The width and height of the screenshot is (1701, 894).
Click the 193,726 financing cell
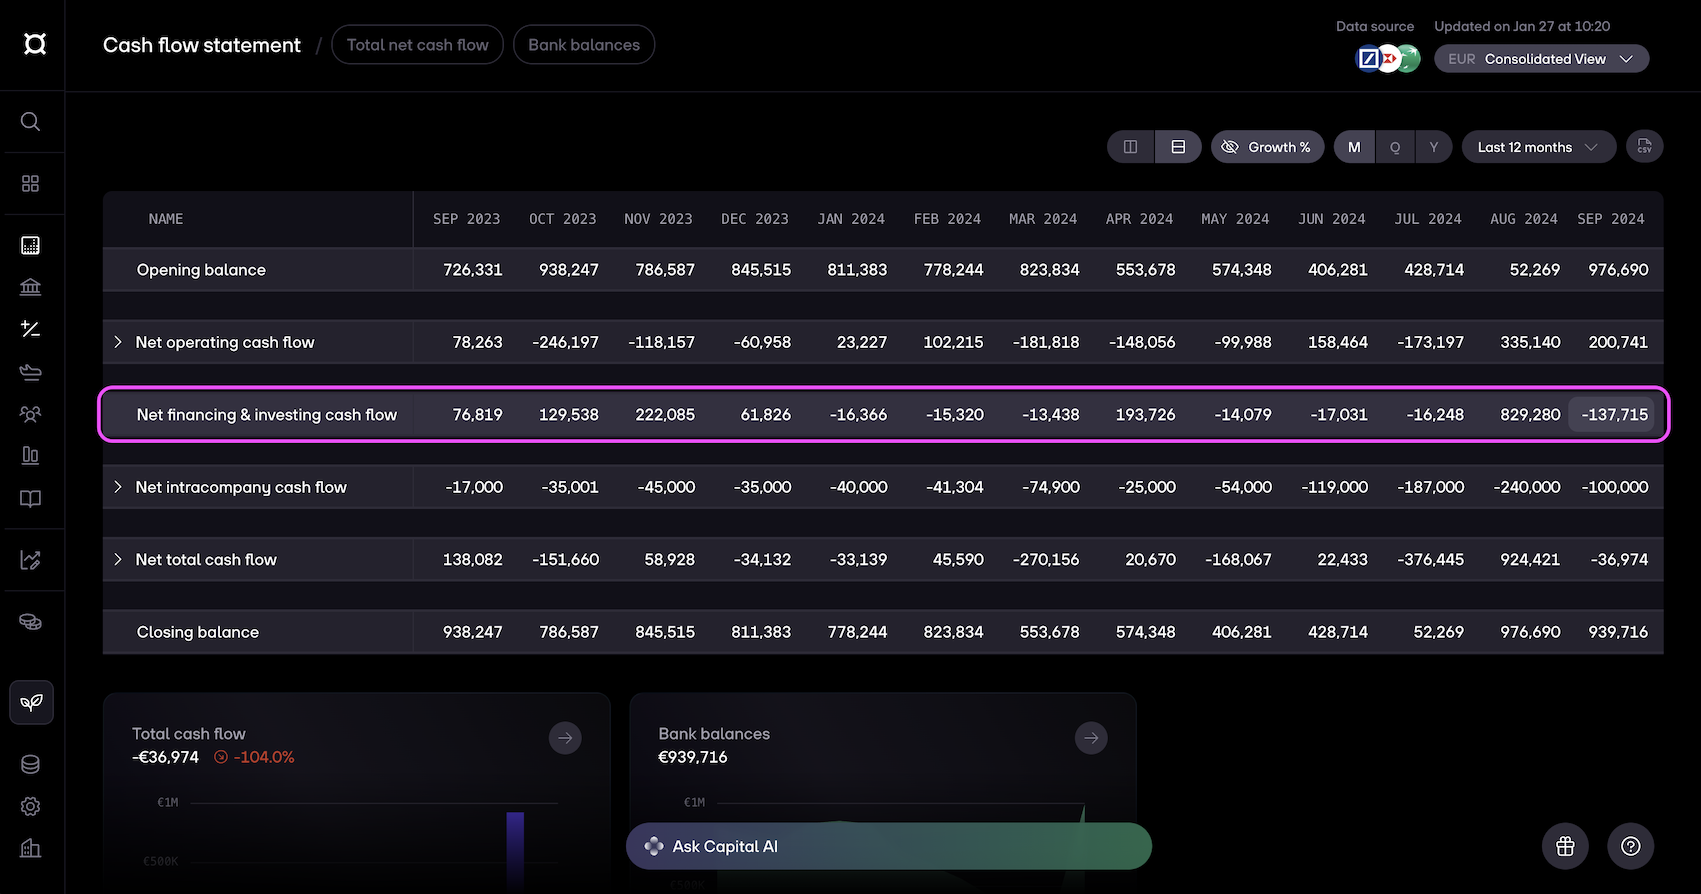1146,415
